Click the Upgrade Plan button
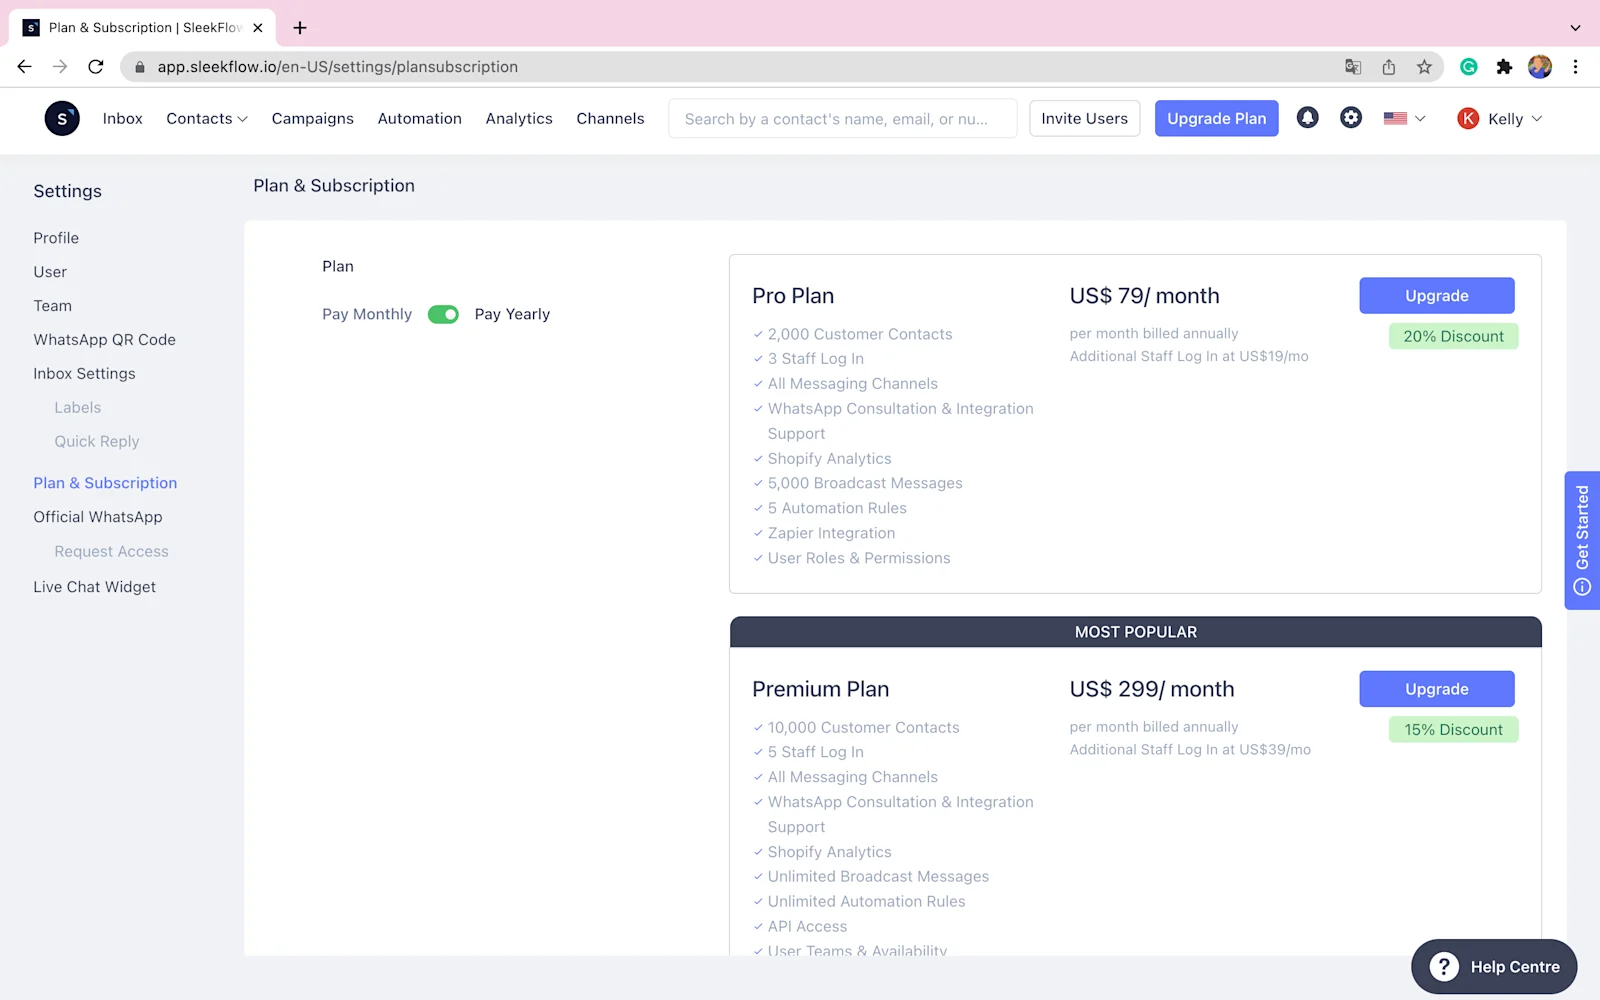The image size is (1600, 1000). coord(1216,118)
